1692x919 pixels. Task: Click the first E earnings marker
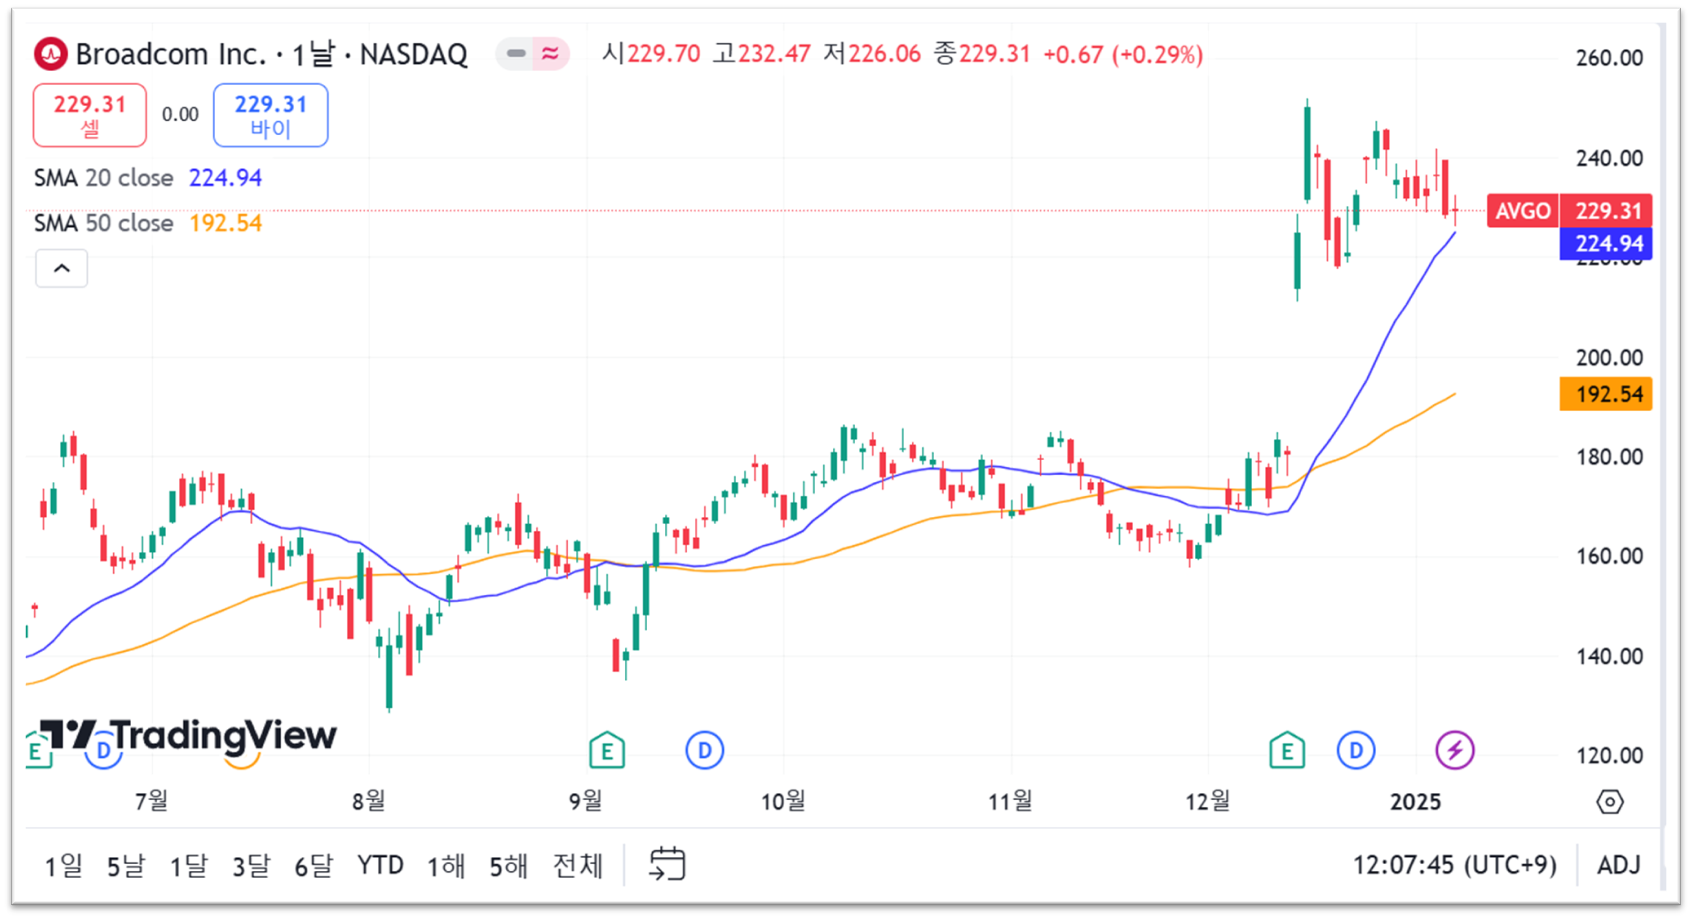tap(36, 750)
